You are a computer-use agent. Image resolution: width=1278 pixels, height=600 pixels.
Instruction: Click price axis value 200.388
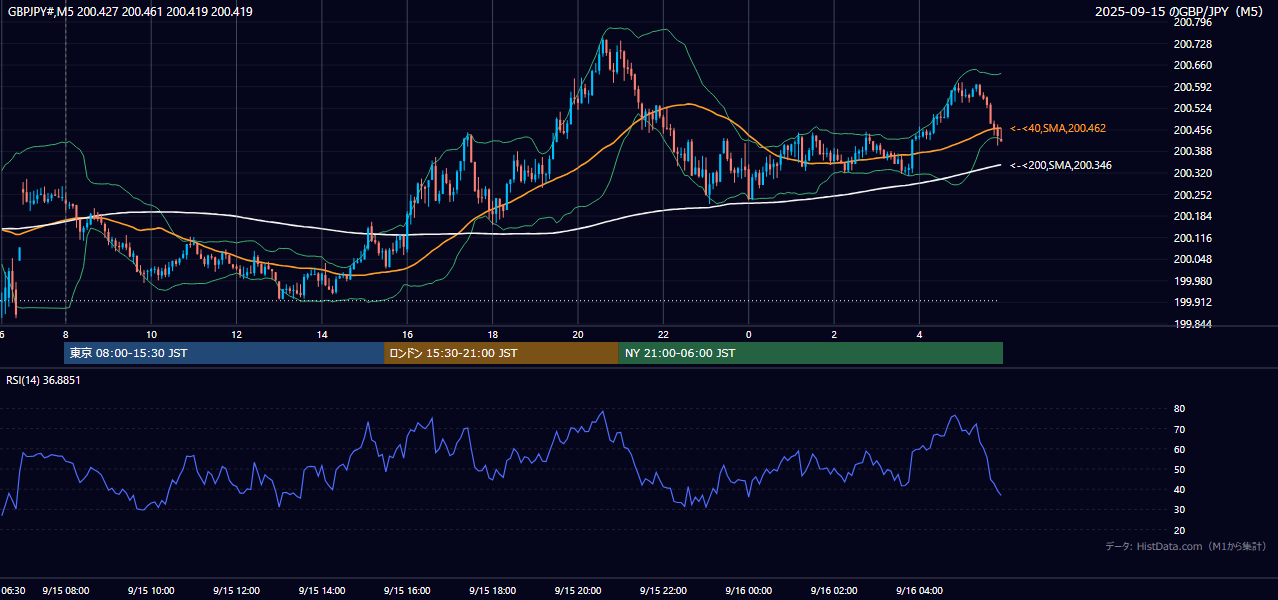(x=1193, y=151)
